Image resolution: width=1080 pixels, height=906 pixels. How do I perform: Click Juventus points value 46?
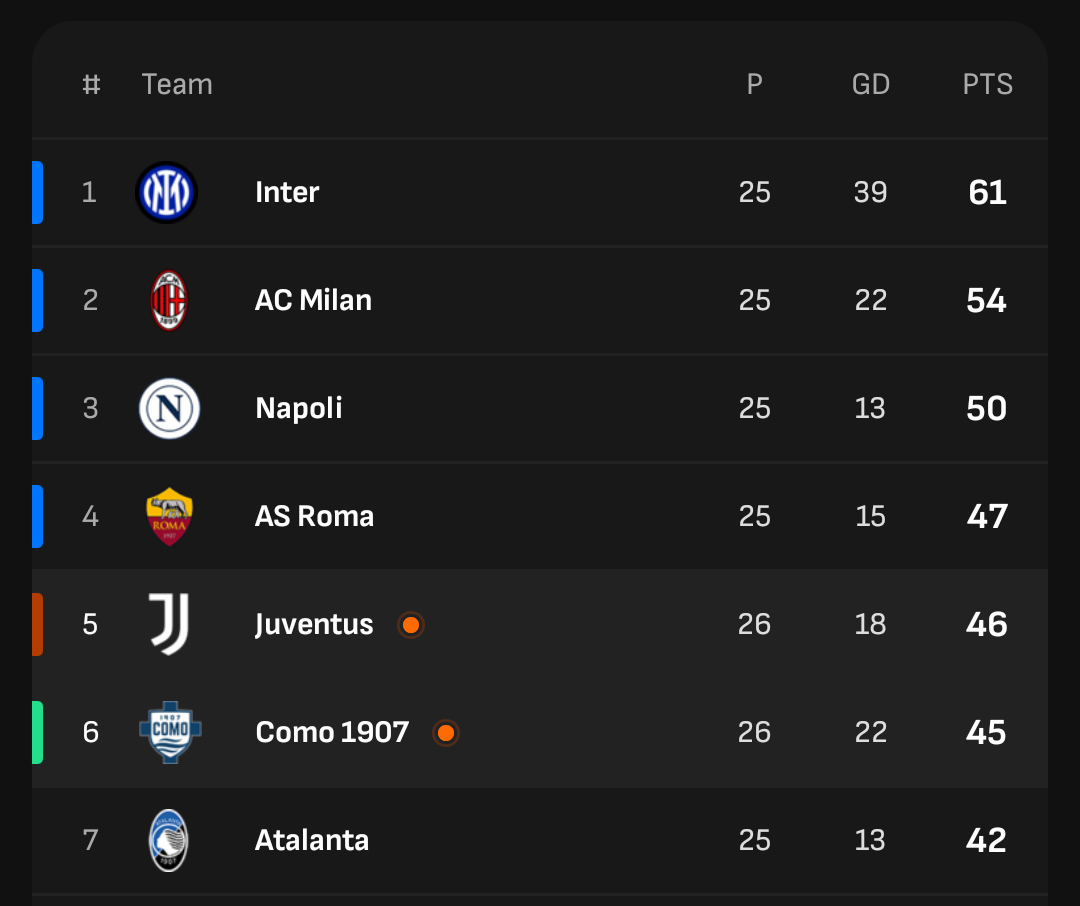[x=987, y=624]
